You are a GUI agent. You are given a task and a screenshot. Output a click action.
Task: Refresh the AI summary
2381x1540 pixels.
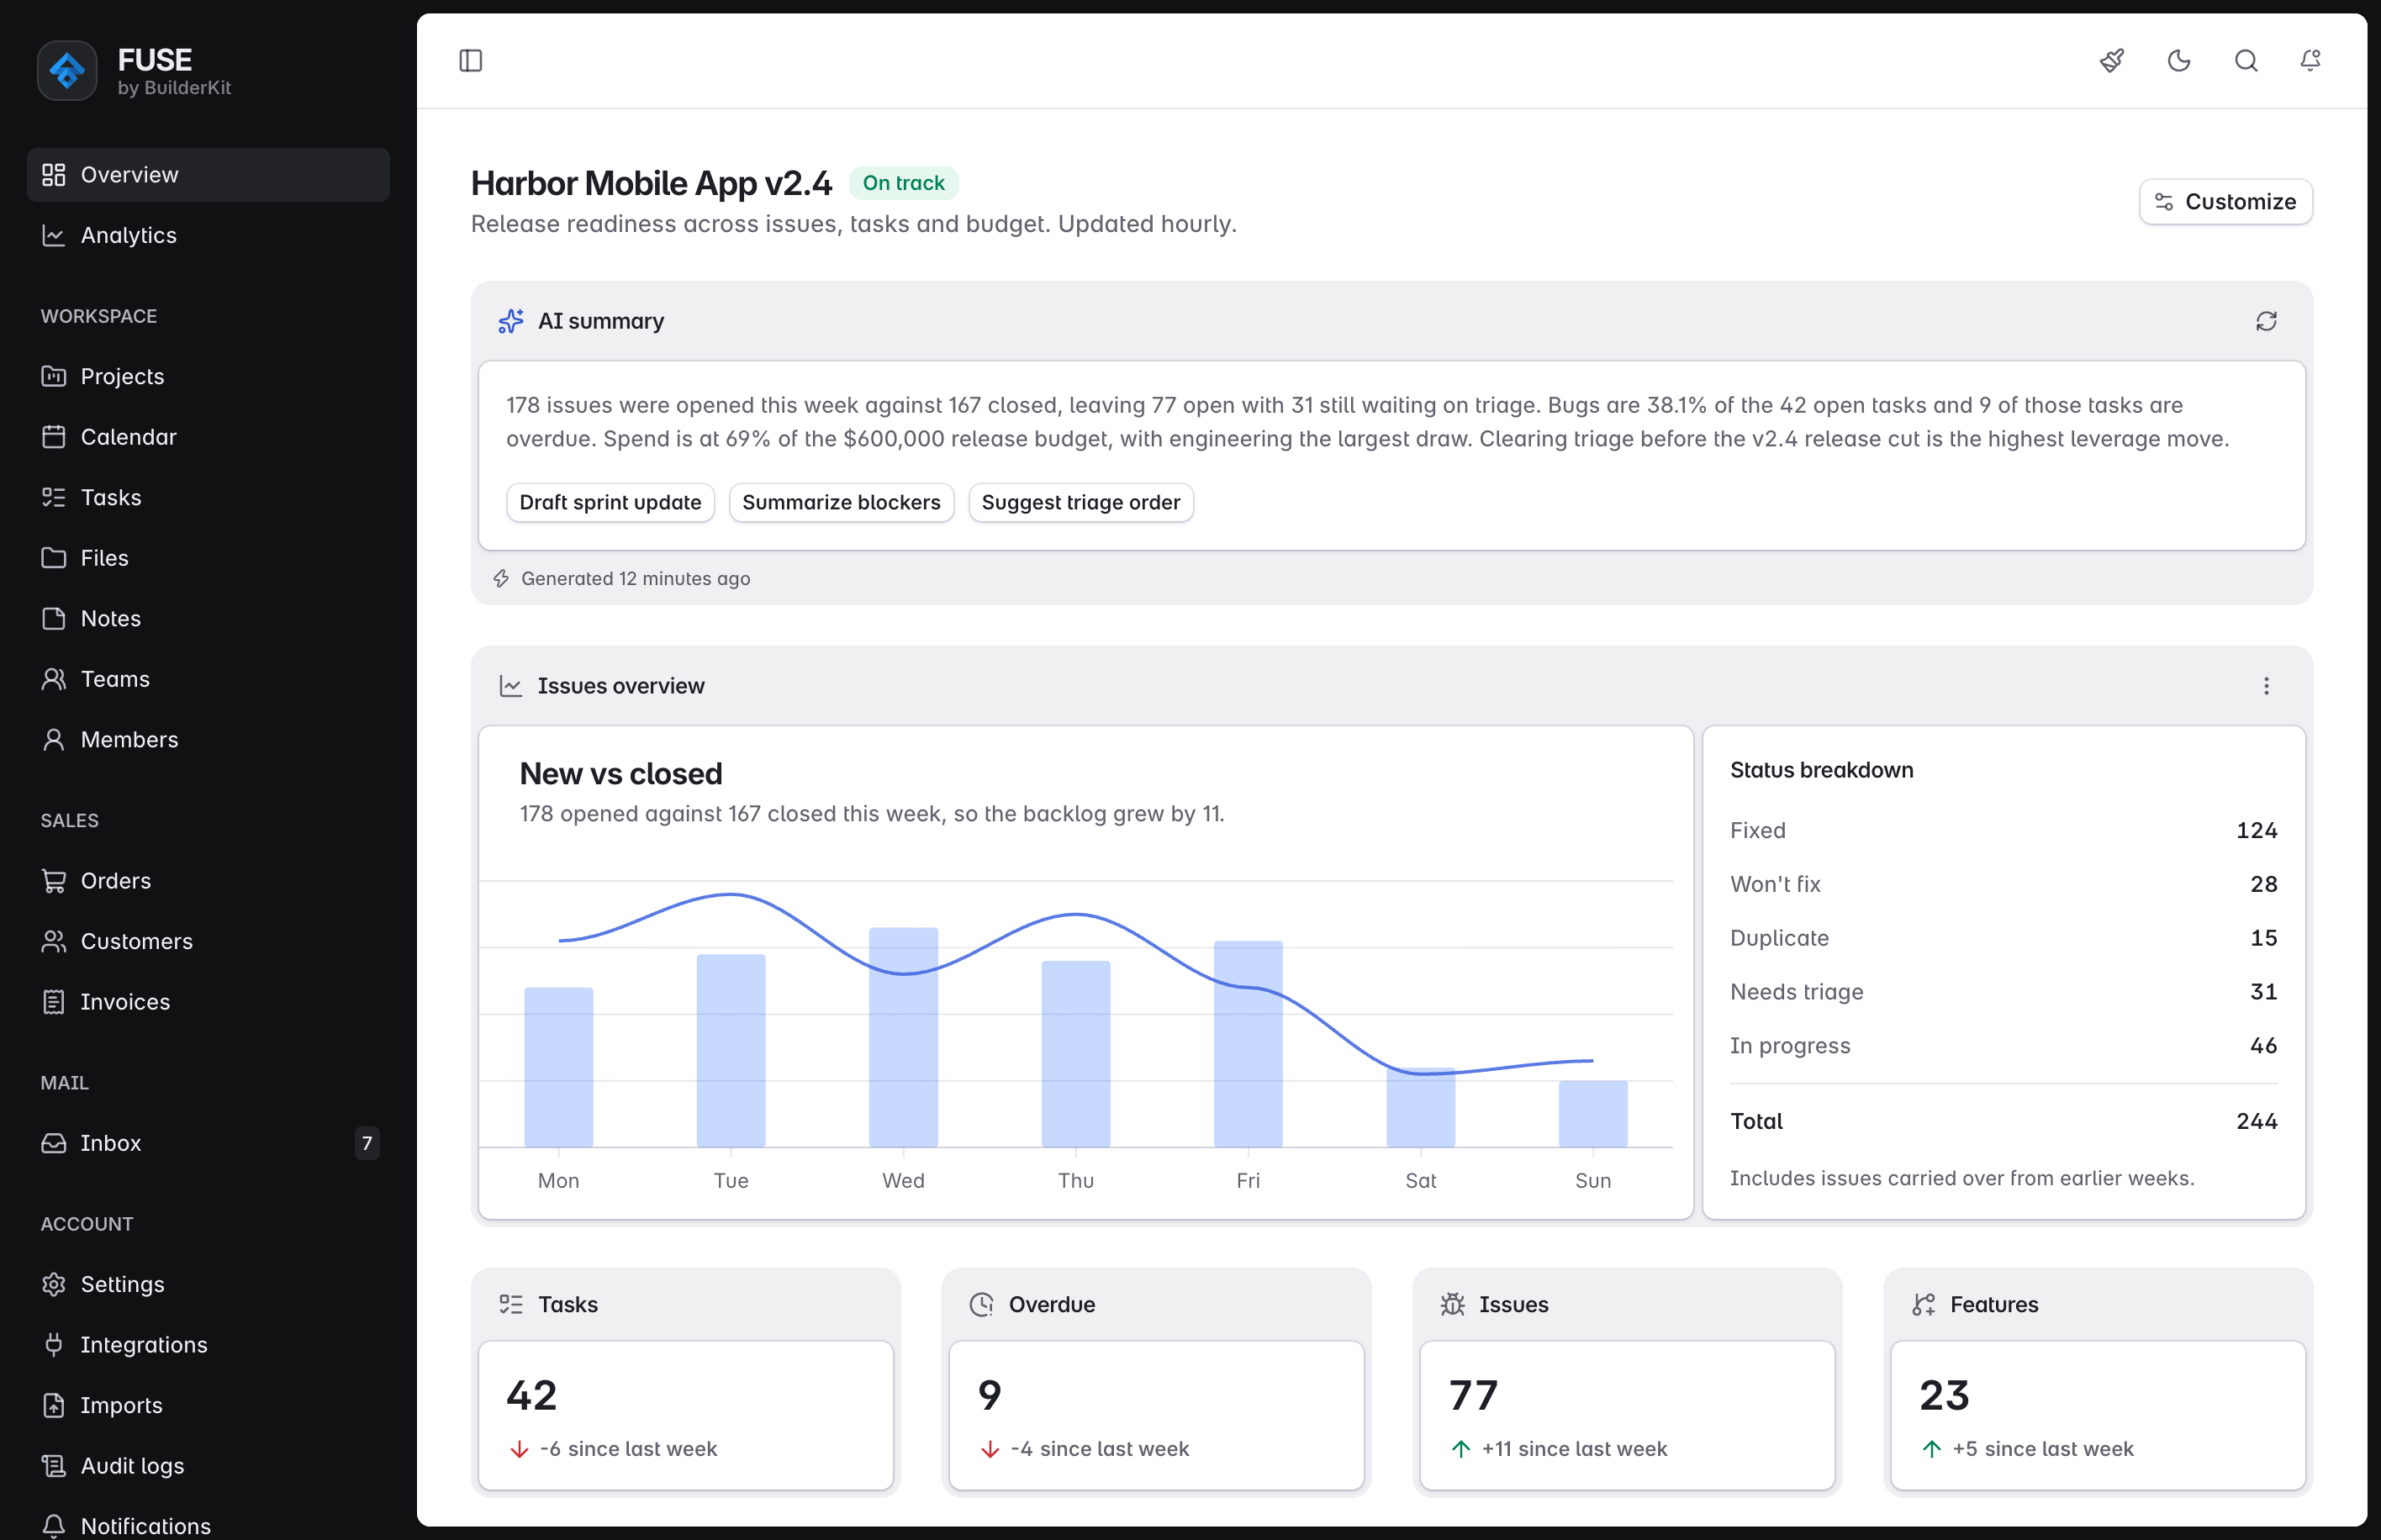[2266, 321]
